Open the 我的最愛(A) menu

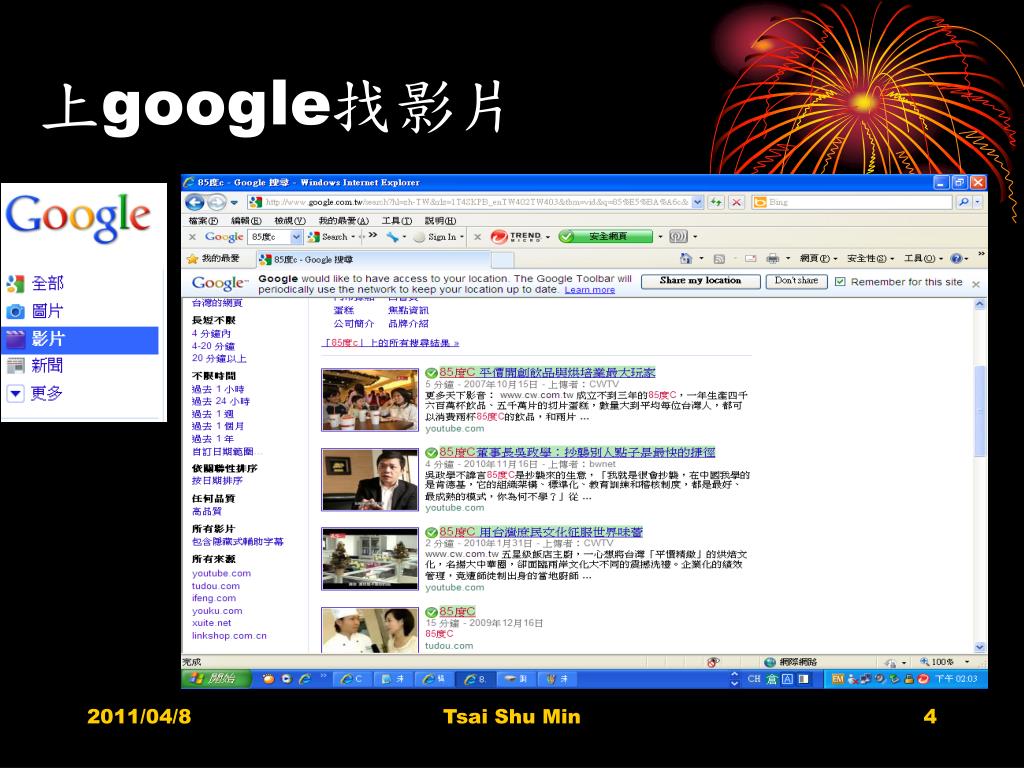[344, 221]
